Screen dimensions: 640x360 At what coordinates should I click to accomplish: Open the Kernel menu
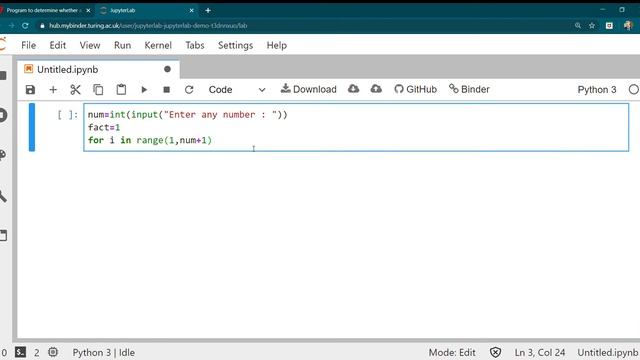pos(158,45)
